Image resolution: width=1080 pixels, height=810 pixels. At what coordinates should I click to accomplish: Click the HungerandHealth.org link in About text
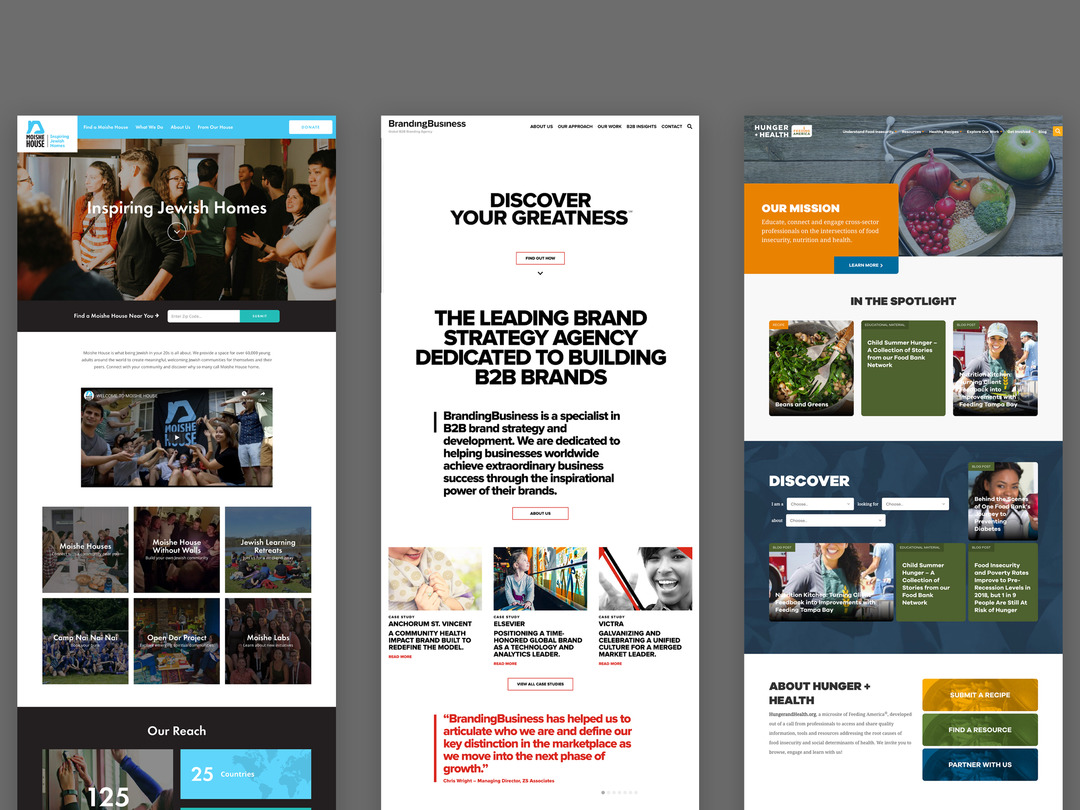(792, 714)
